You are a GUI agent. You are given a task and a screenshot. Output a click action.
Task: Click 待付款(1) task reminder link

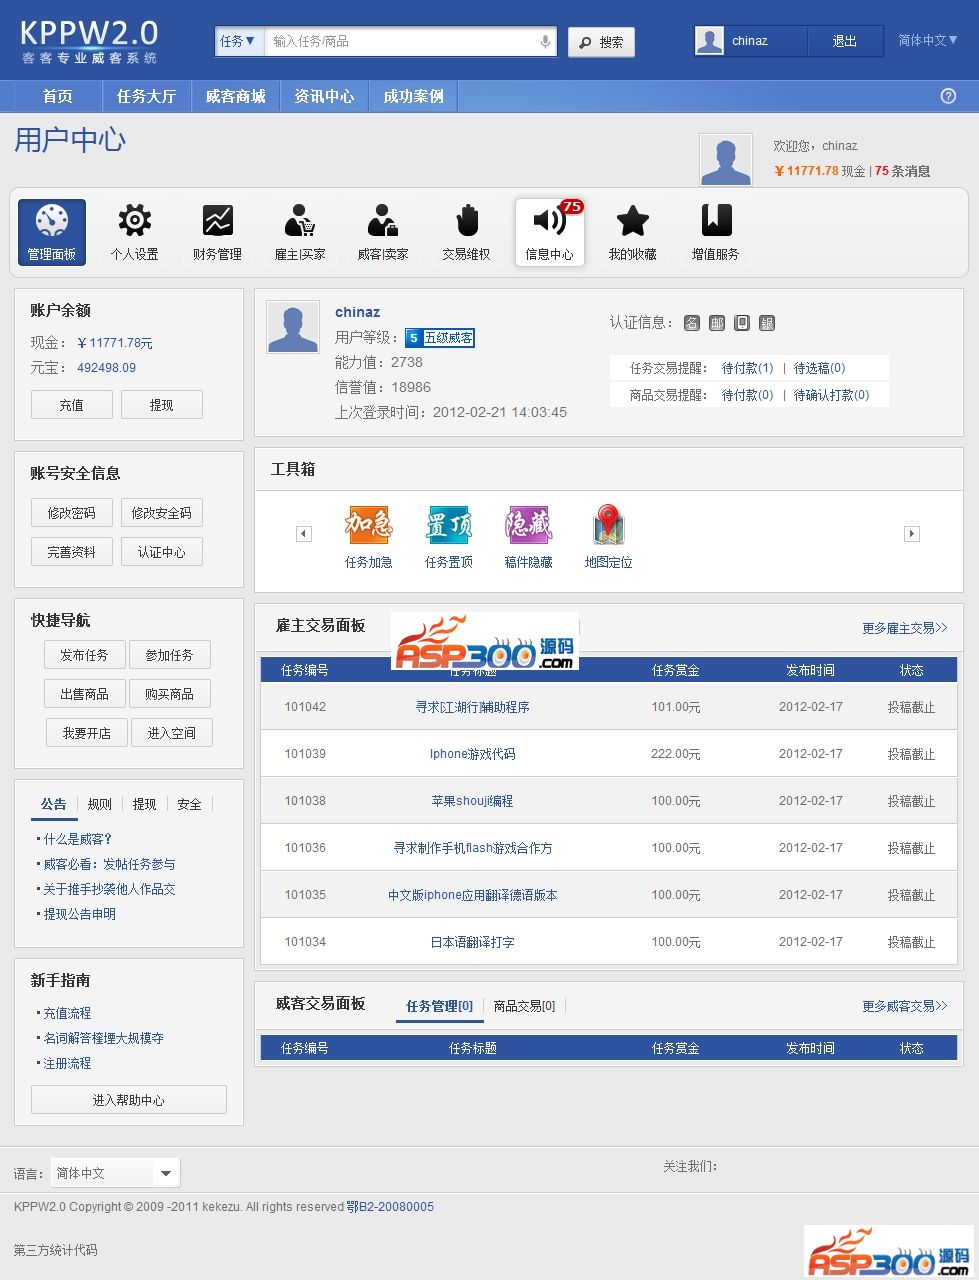tap(748, 368)
